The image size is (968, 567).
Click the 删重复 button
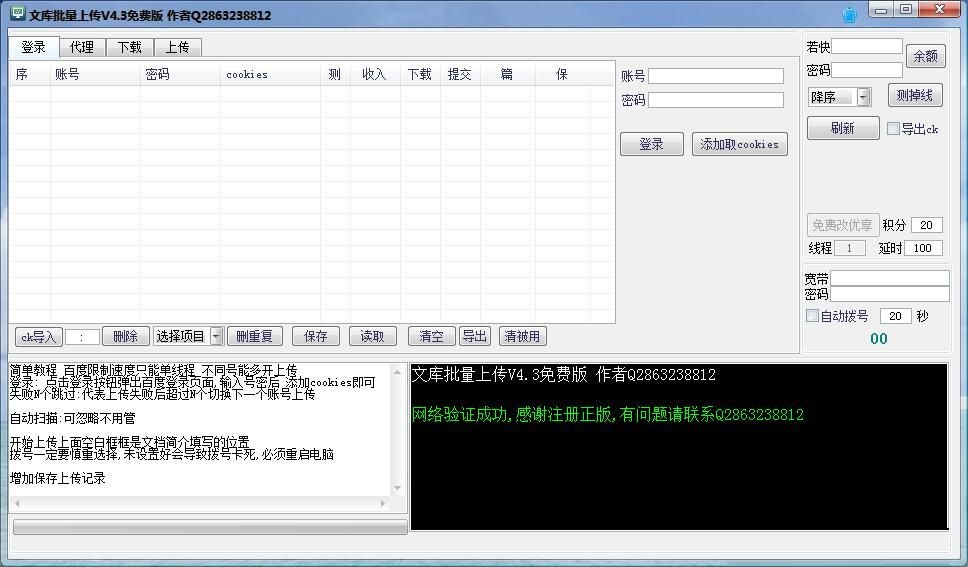pyautogui.click(x=254, y=337)
